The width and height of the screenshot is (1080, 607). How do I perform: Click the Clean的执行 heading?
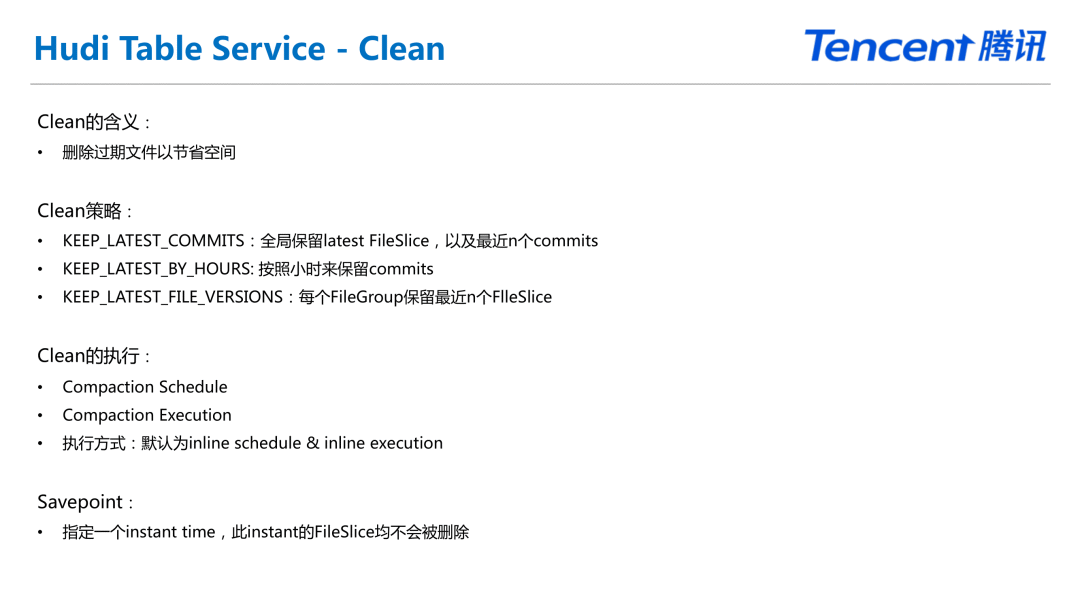point(94,356)
